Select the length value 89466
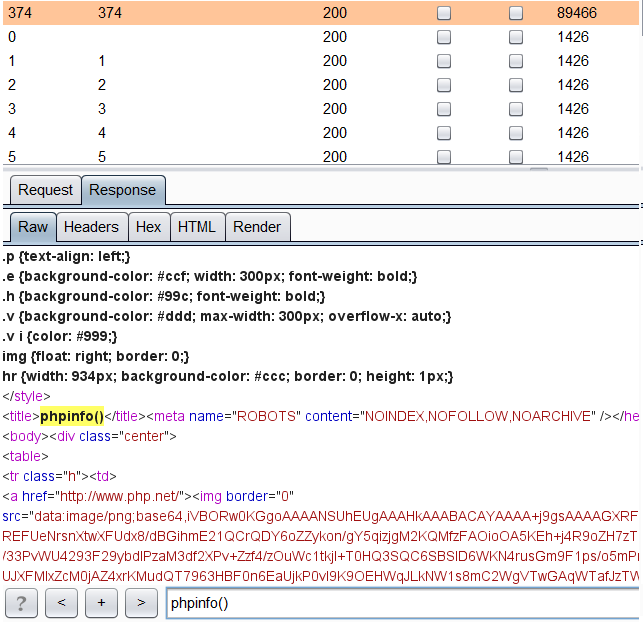643x622 pixels. click(x=577, y=13)
